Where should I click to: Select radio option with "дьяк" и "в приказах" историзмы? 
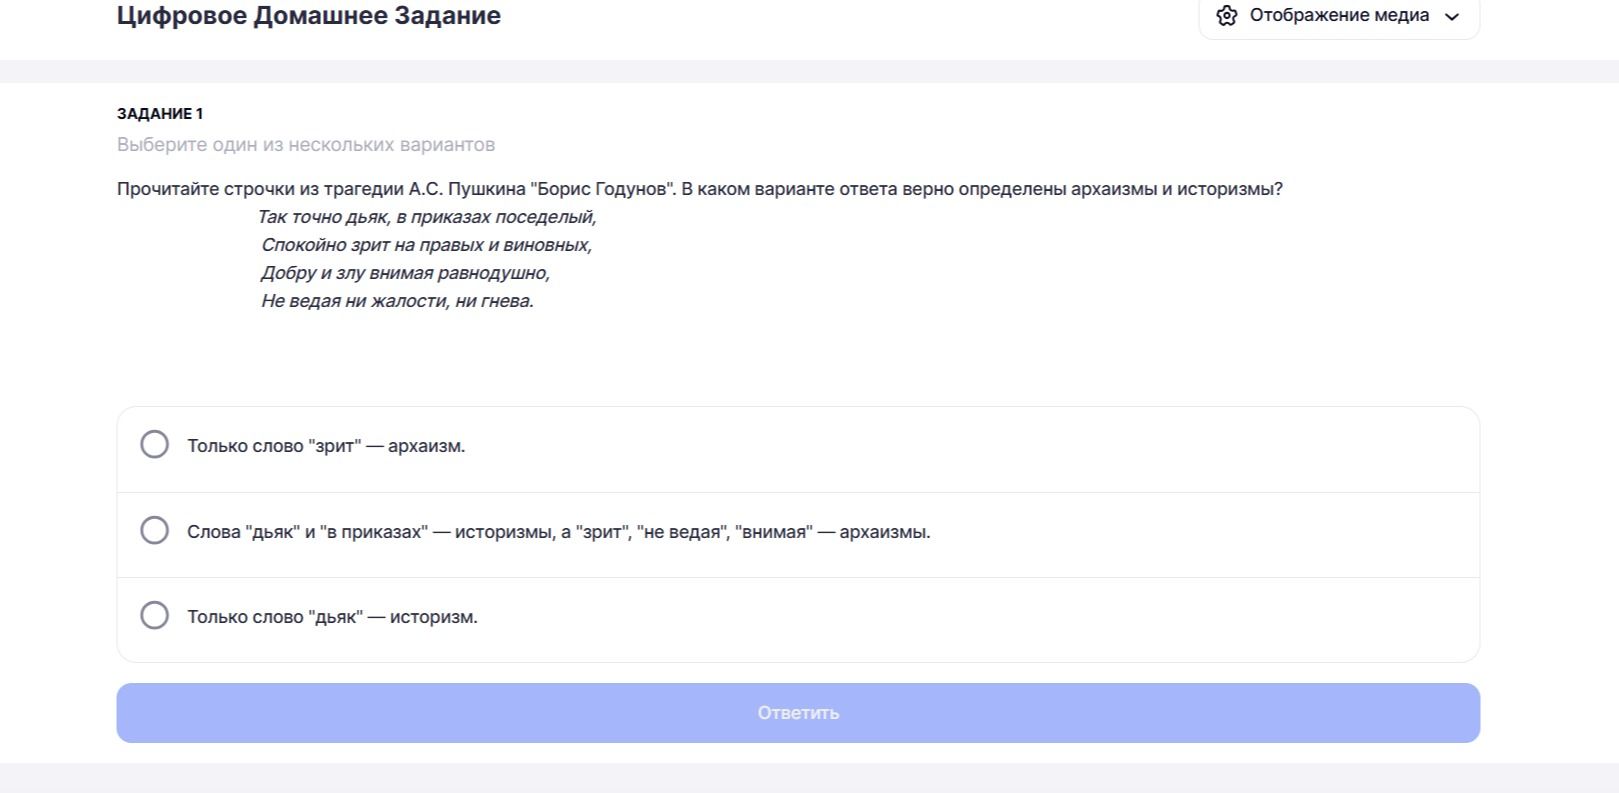click(x=154, y=530)
